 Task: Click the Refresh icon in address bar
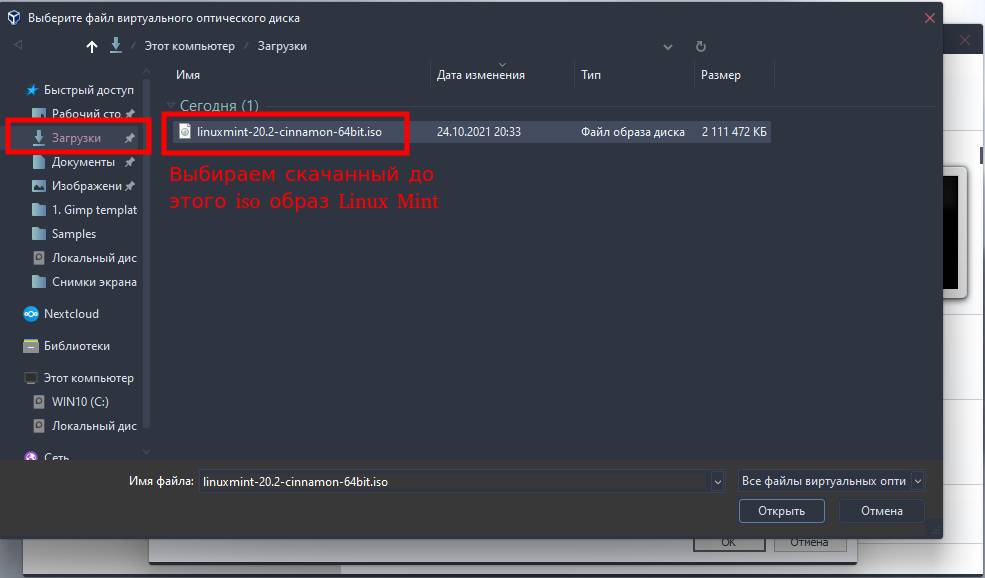pyautogui.click(x=701, y=47)
